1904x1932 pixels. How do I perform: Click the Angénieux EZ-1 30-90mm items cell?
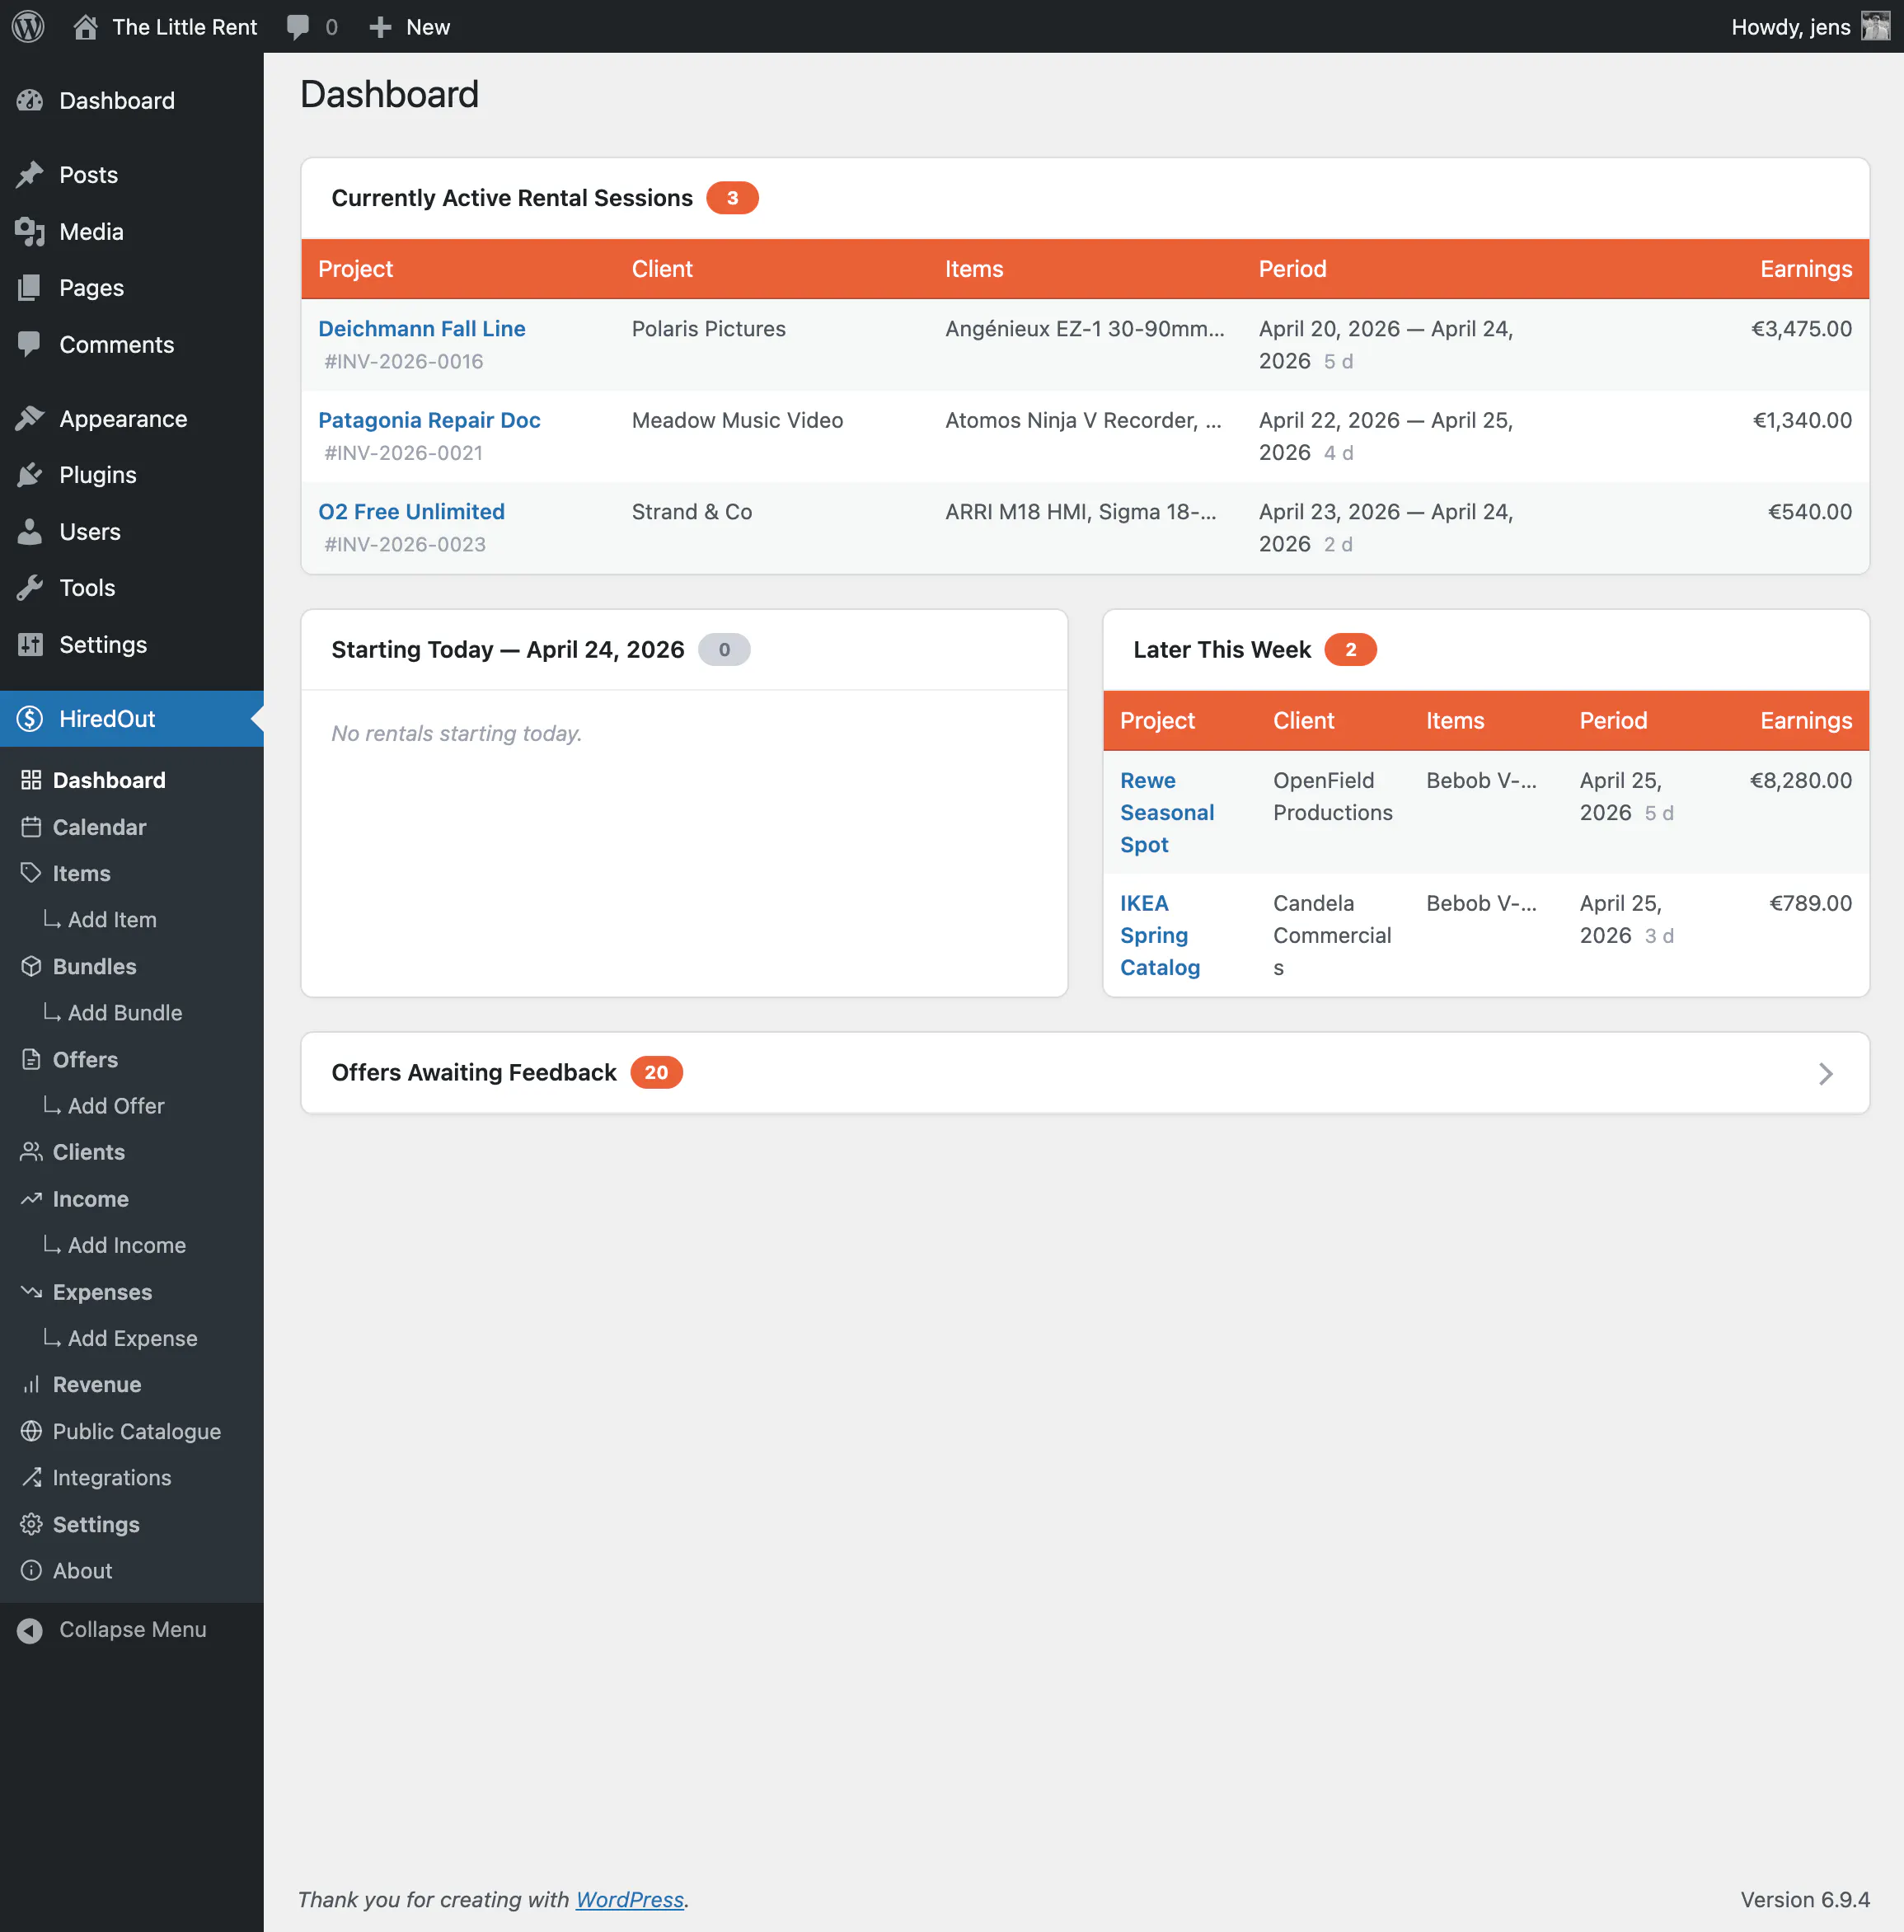pyautogui.click(x=1085, y=329)
